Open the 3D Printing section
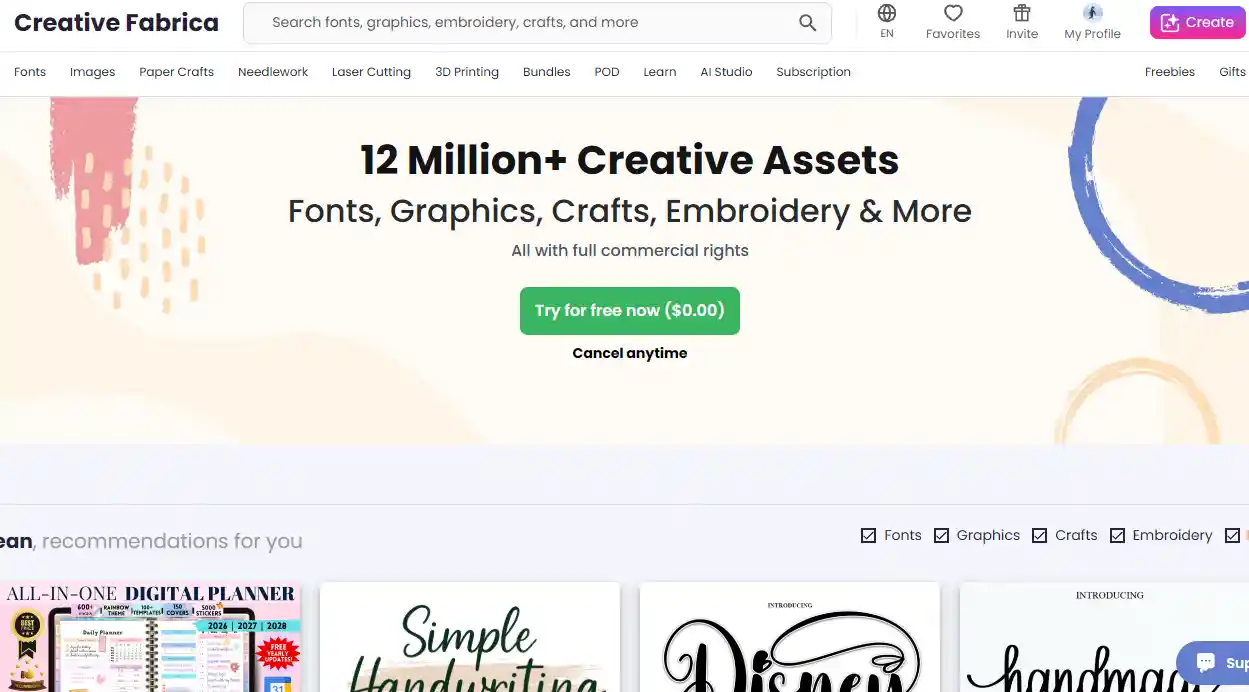 coord(467,72)
